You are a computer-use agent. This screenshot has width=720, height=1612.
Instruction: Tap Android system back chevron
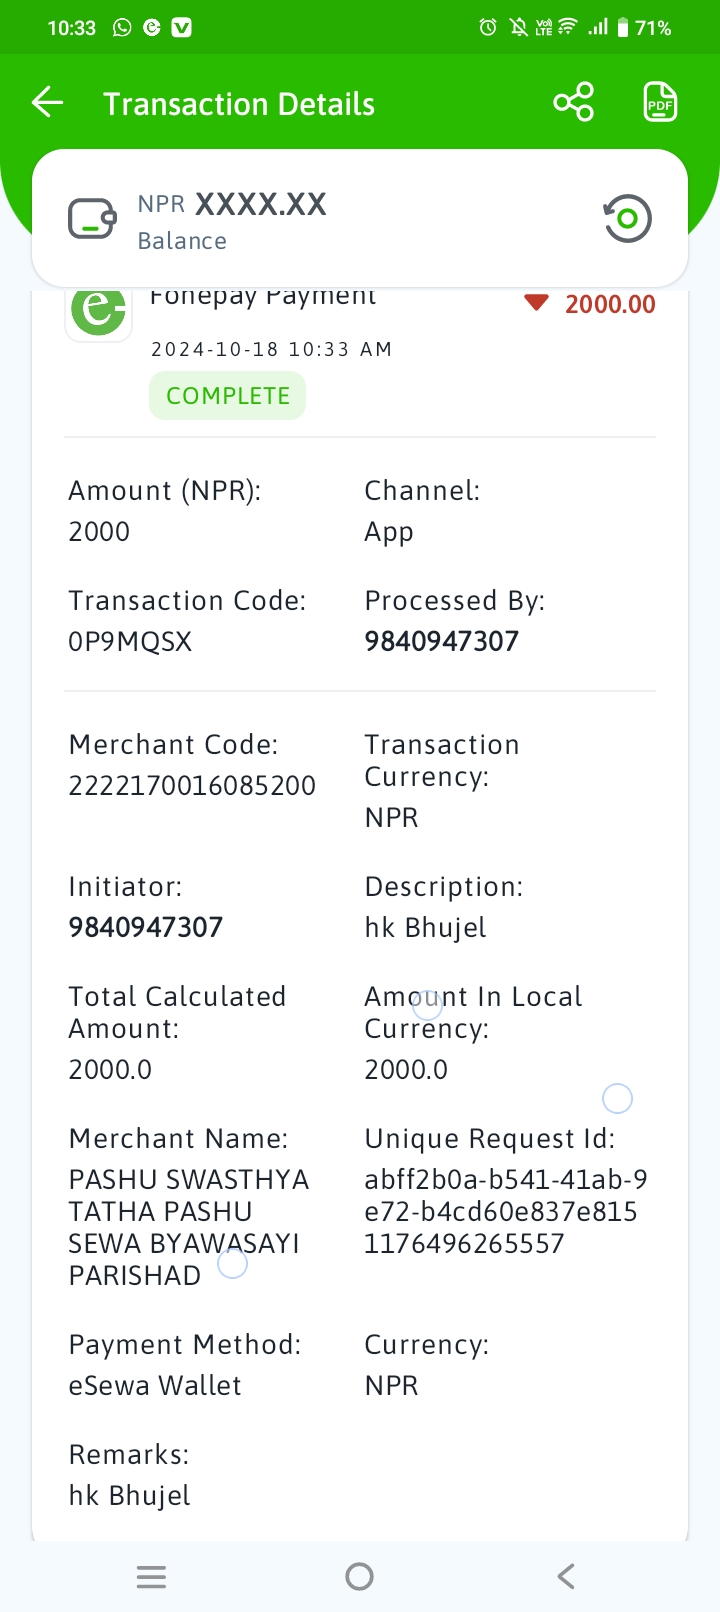(x=566, y=1577)
